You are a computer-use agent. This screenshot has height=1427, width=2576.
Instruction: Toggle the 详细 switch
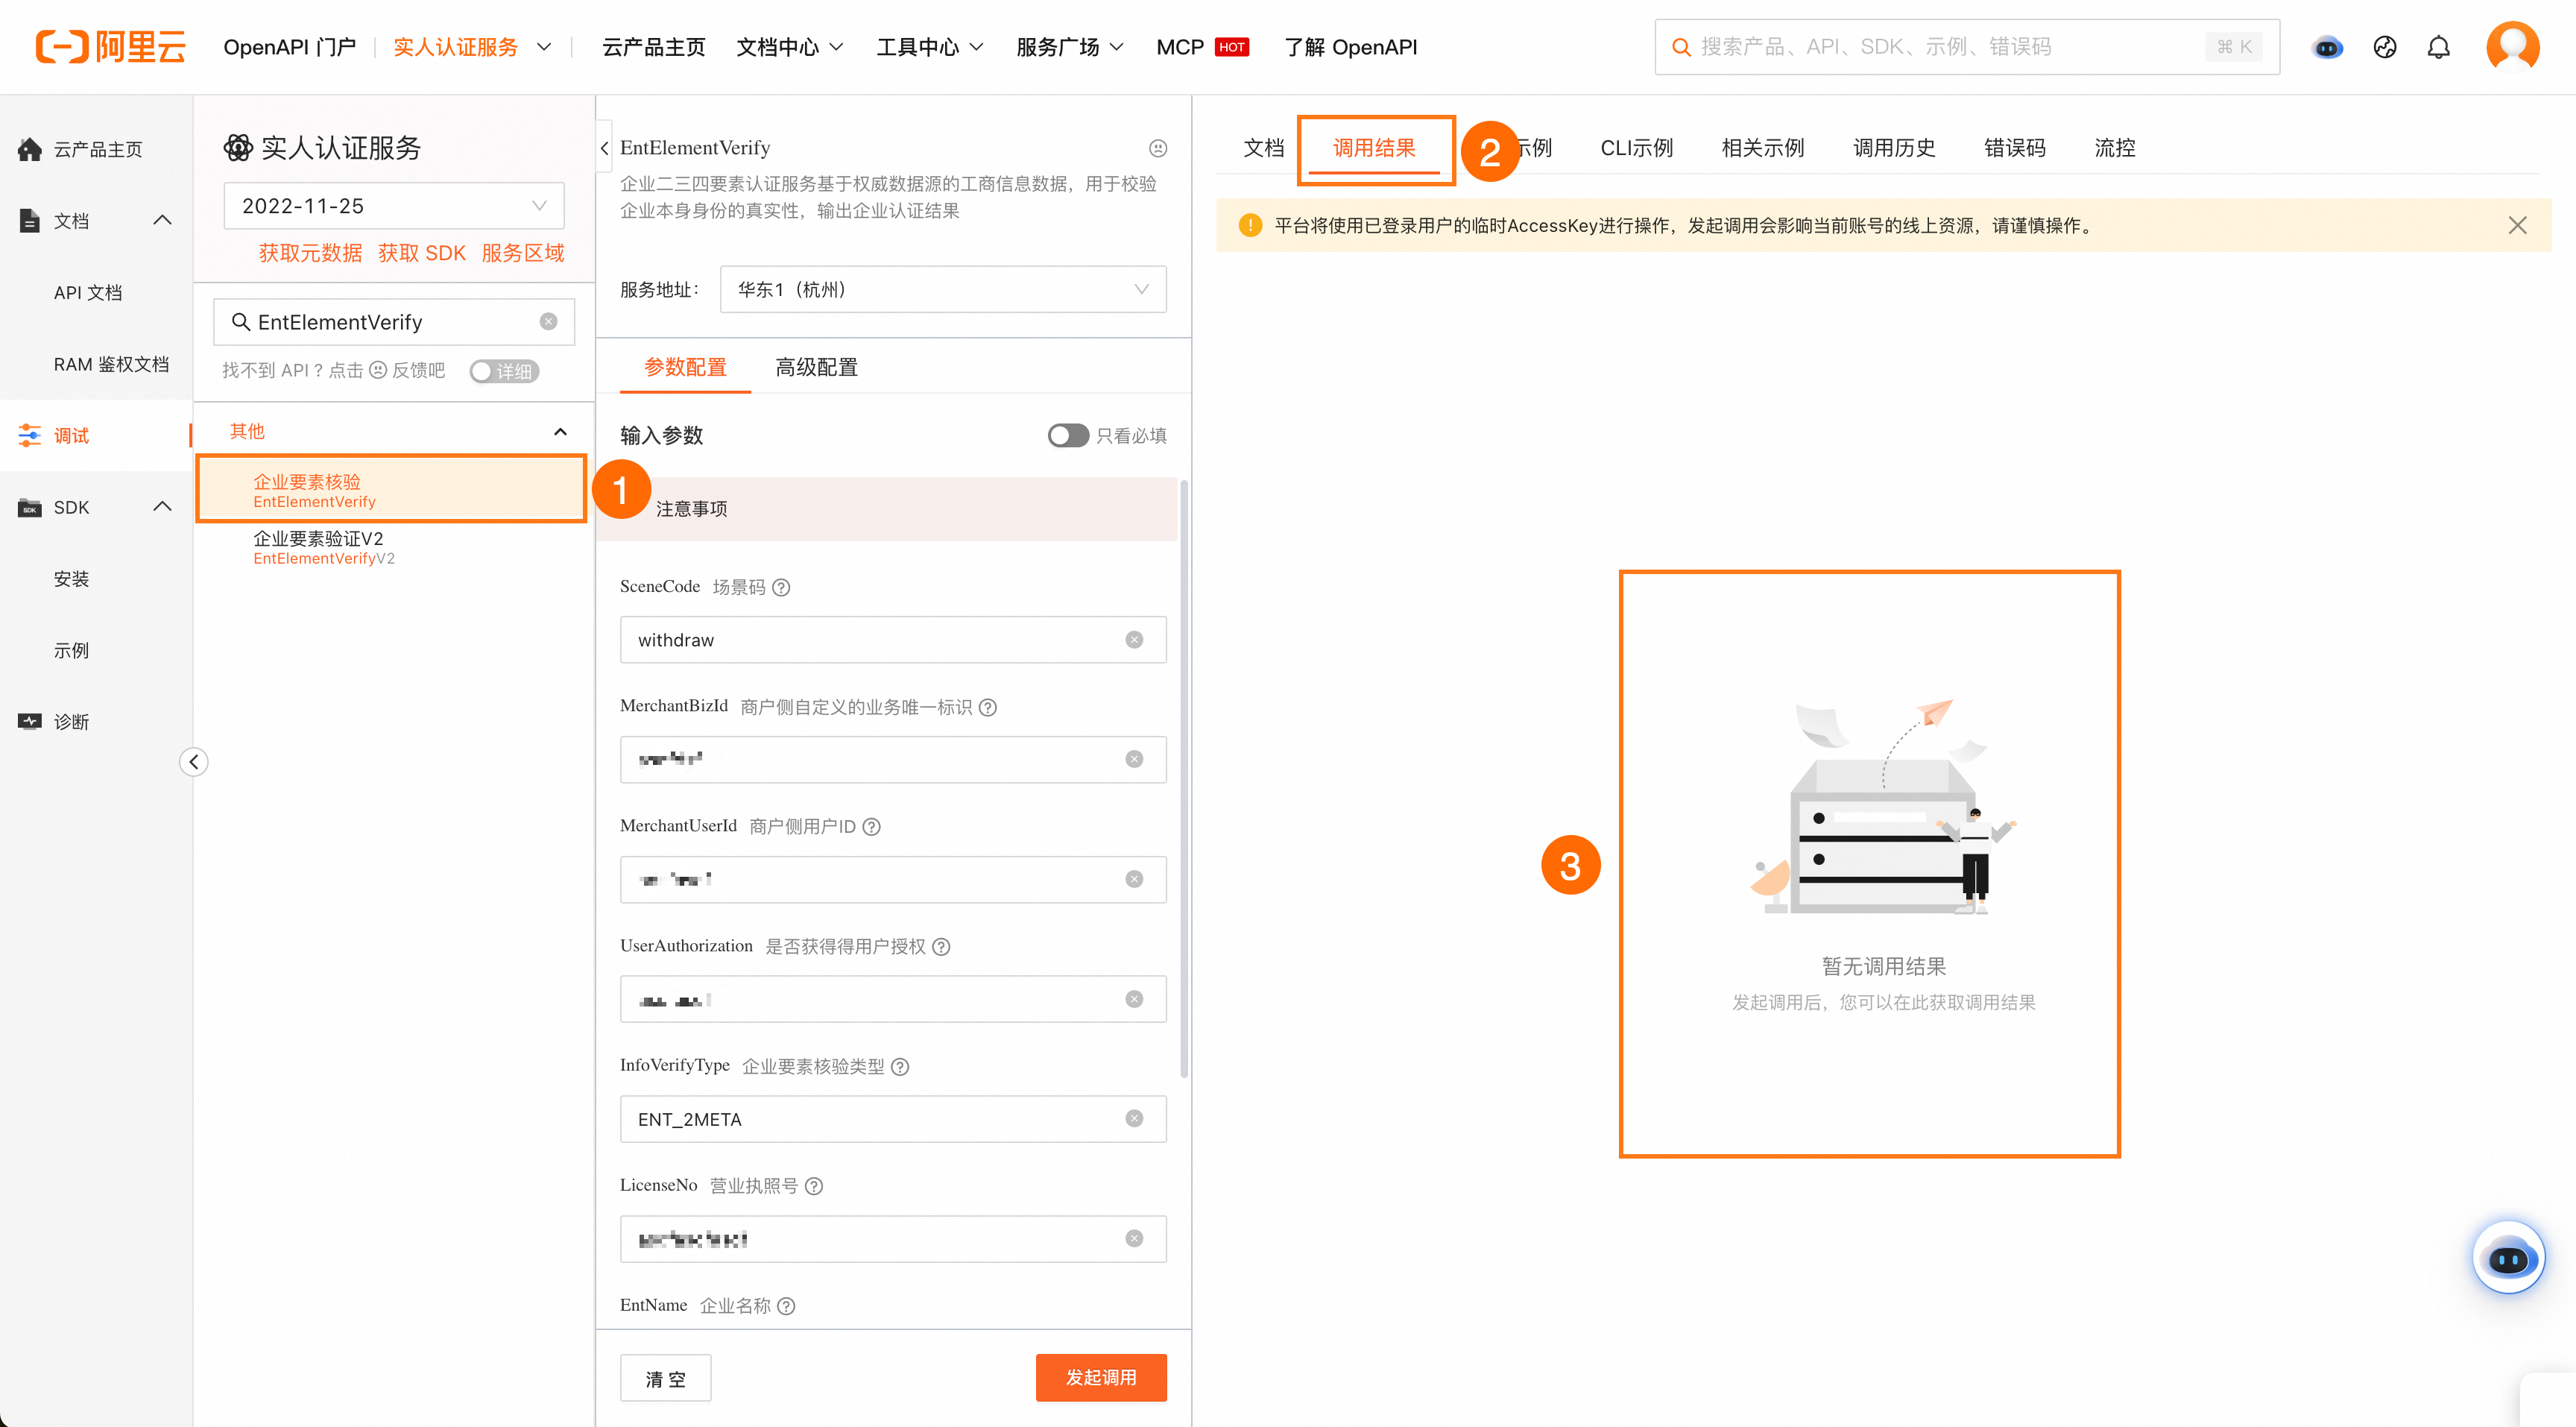[504, 371]
